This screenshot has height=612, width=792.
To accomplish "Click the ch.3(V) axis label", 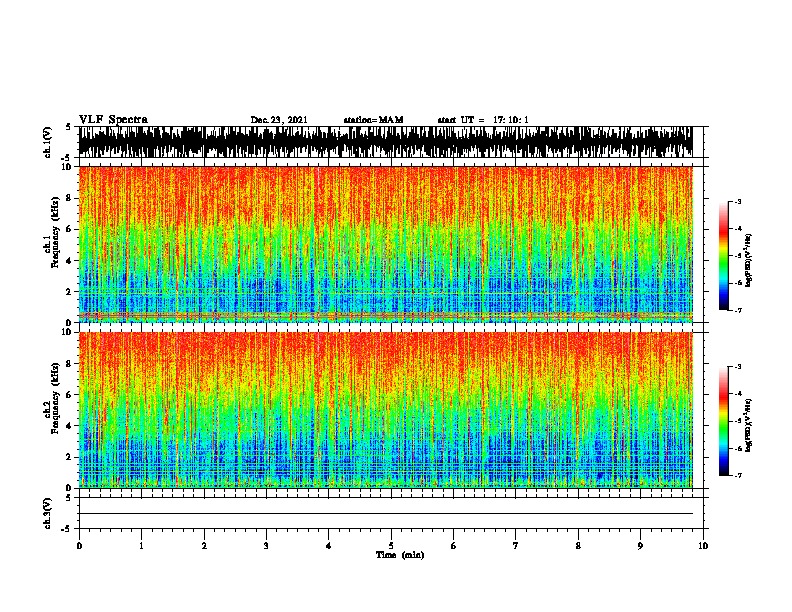I will [x=48, y=513].
